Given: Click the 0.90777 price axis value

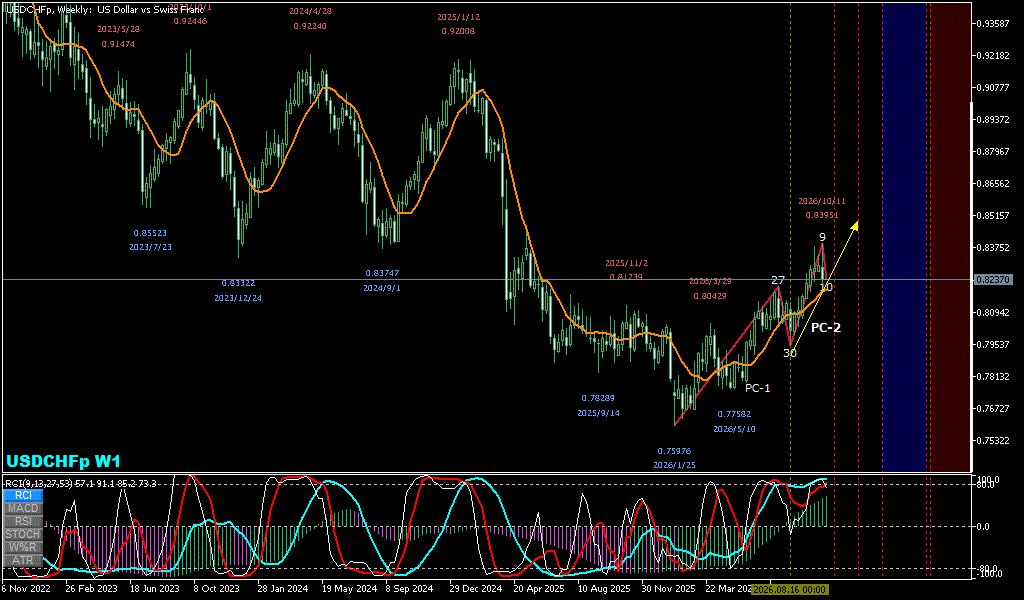Looking at the screenshot, I should click(993, 87).
